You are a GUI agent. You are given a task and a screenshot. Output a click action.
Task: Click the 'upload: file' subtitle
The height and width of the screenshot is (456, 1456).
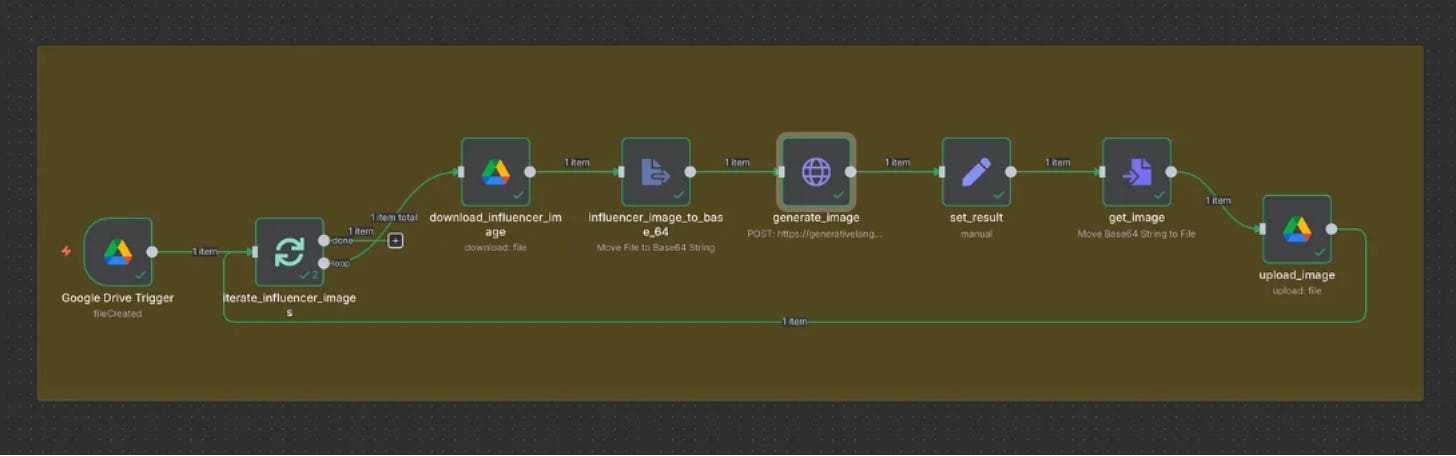[x=1297, y=291]
